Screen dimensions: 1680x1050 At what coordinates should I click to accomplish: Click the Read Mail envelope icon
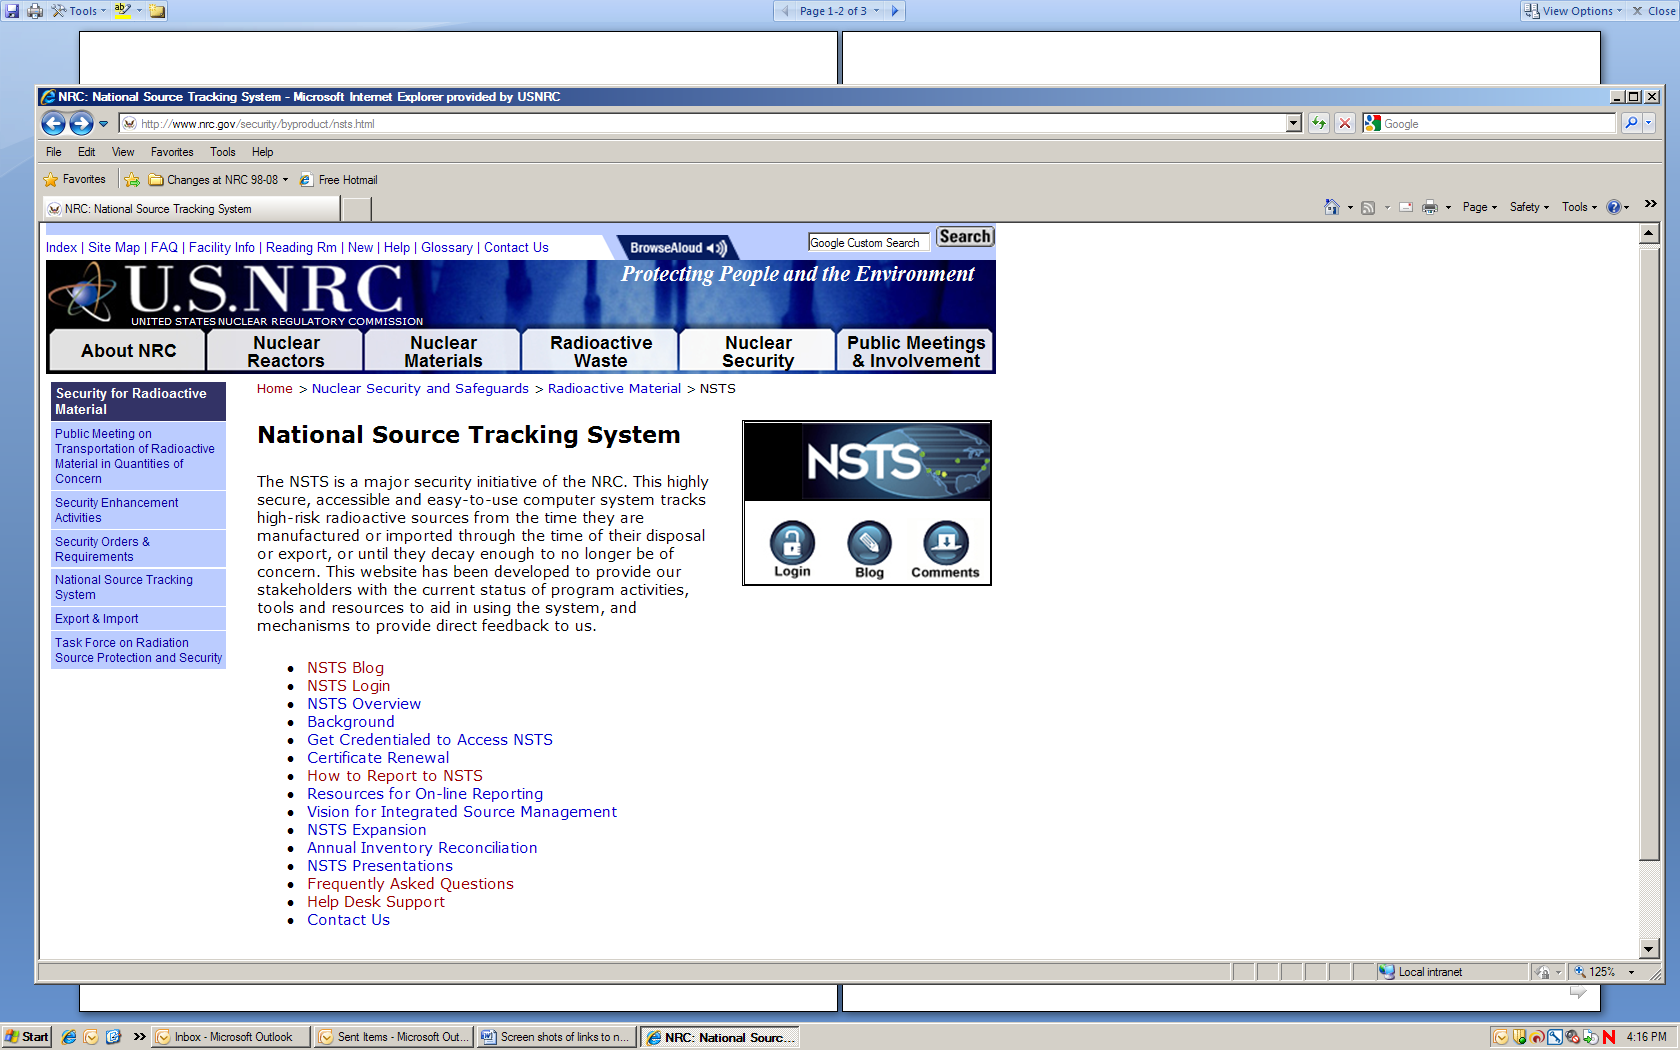(1406, 207)
